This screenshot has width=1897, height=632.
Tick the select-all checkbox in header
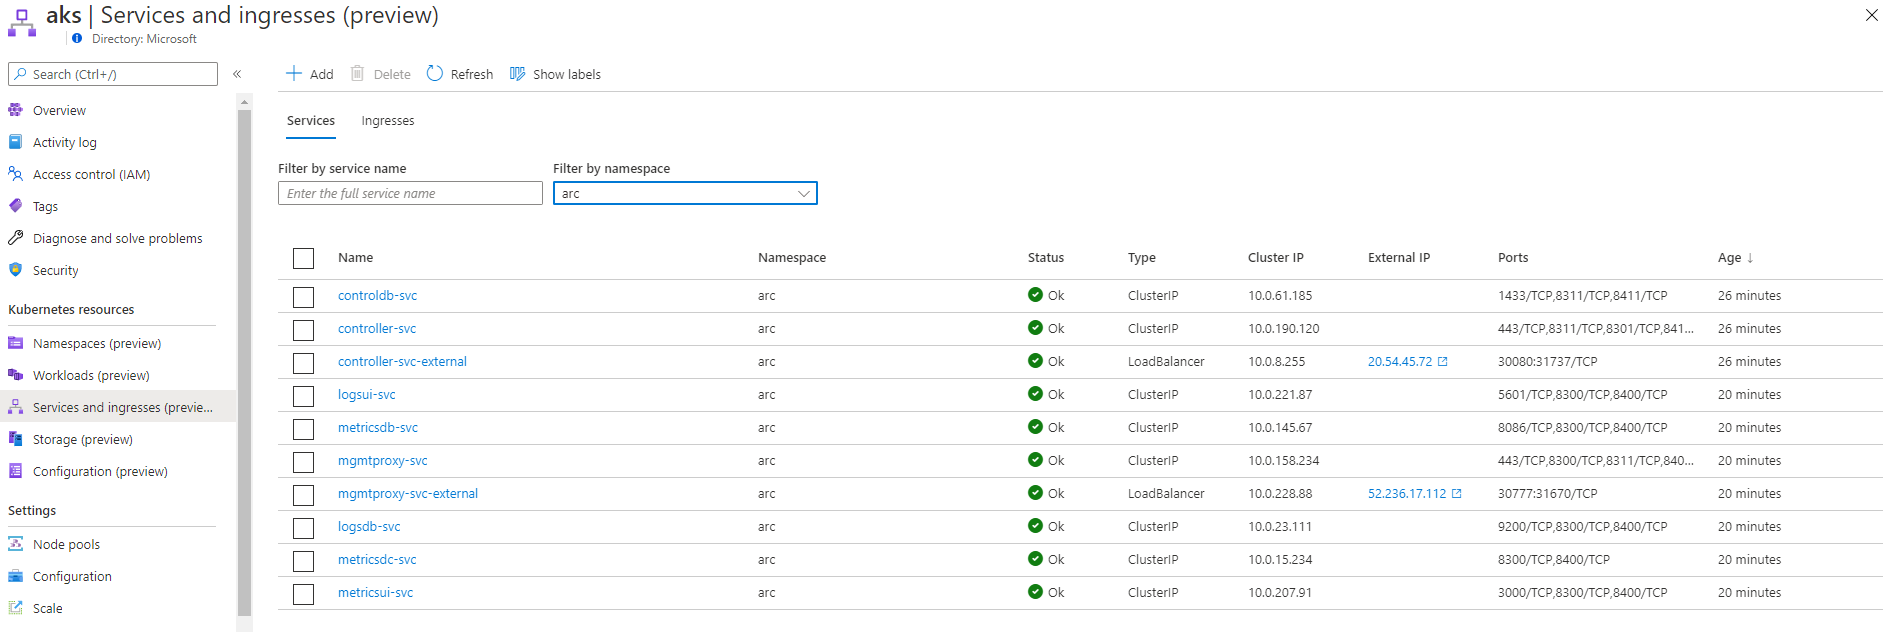tap(304, 259)
